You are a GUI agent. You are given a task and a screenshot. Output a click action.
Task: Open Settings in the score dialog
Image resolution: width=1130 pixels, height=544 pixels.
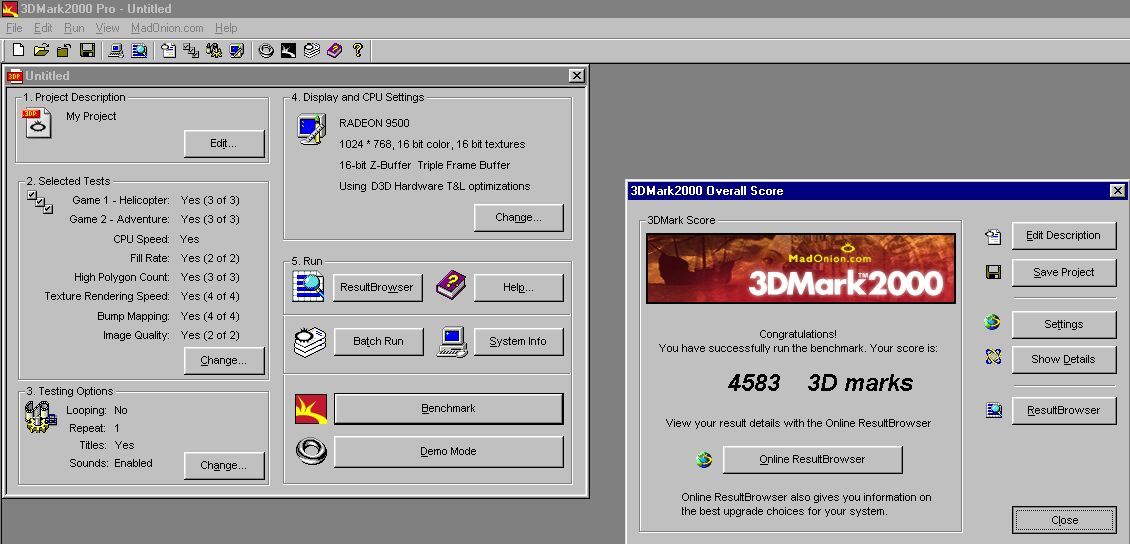pos(1064,324)
